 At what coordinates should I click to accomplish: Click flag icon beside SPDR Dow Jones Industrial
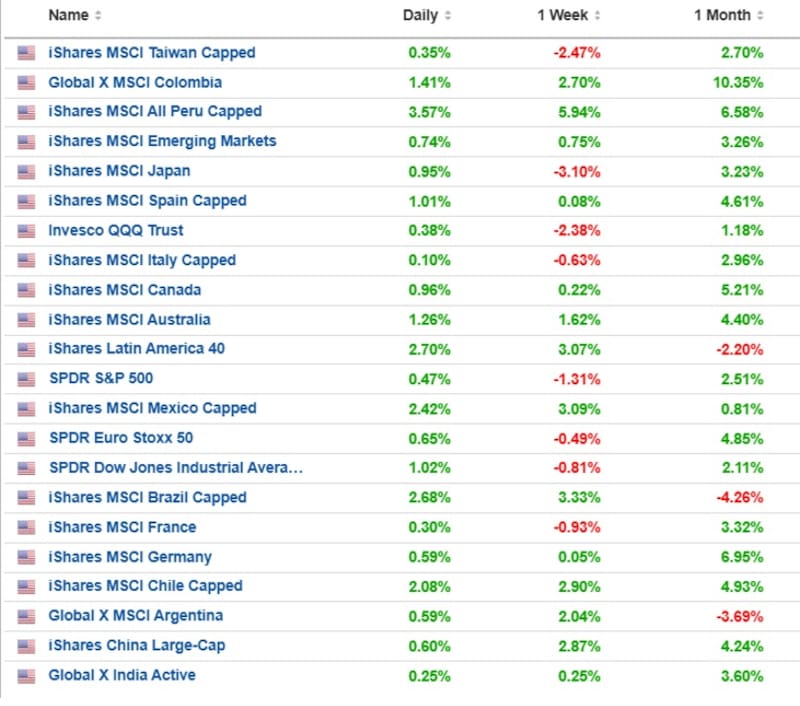tap(26, 468)
